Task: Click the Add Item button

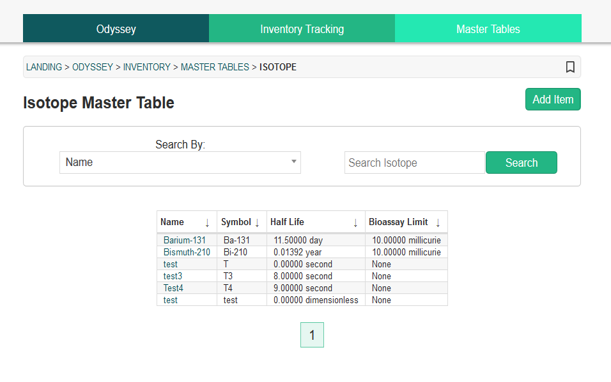Action: (553, 99)
